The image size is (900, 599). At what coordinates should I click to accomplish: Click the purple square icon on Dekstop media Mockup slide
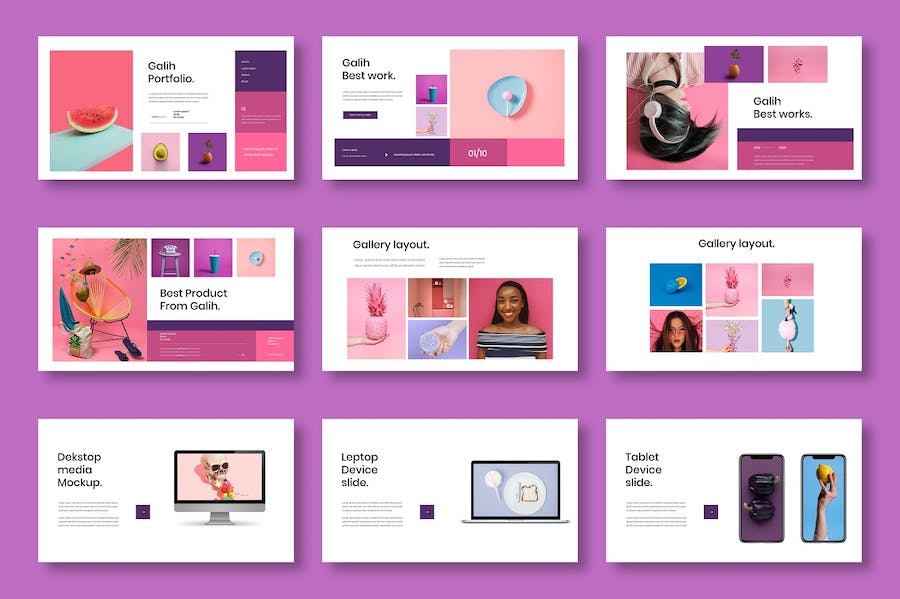(143, 511)
